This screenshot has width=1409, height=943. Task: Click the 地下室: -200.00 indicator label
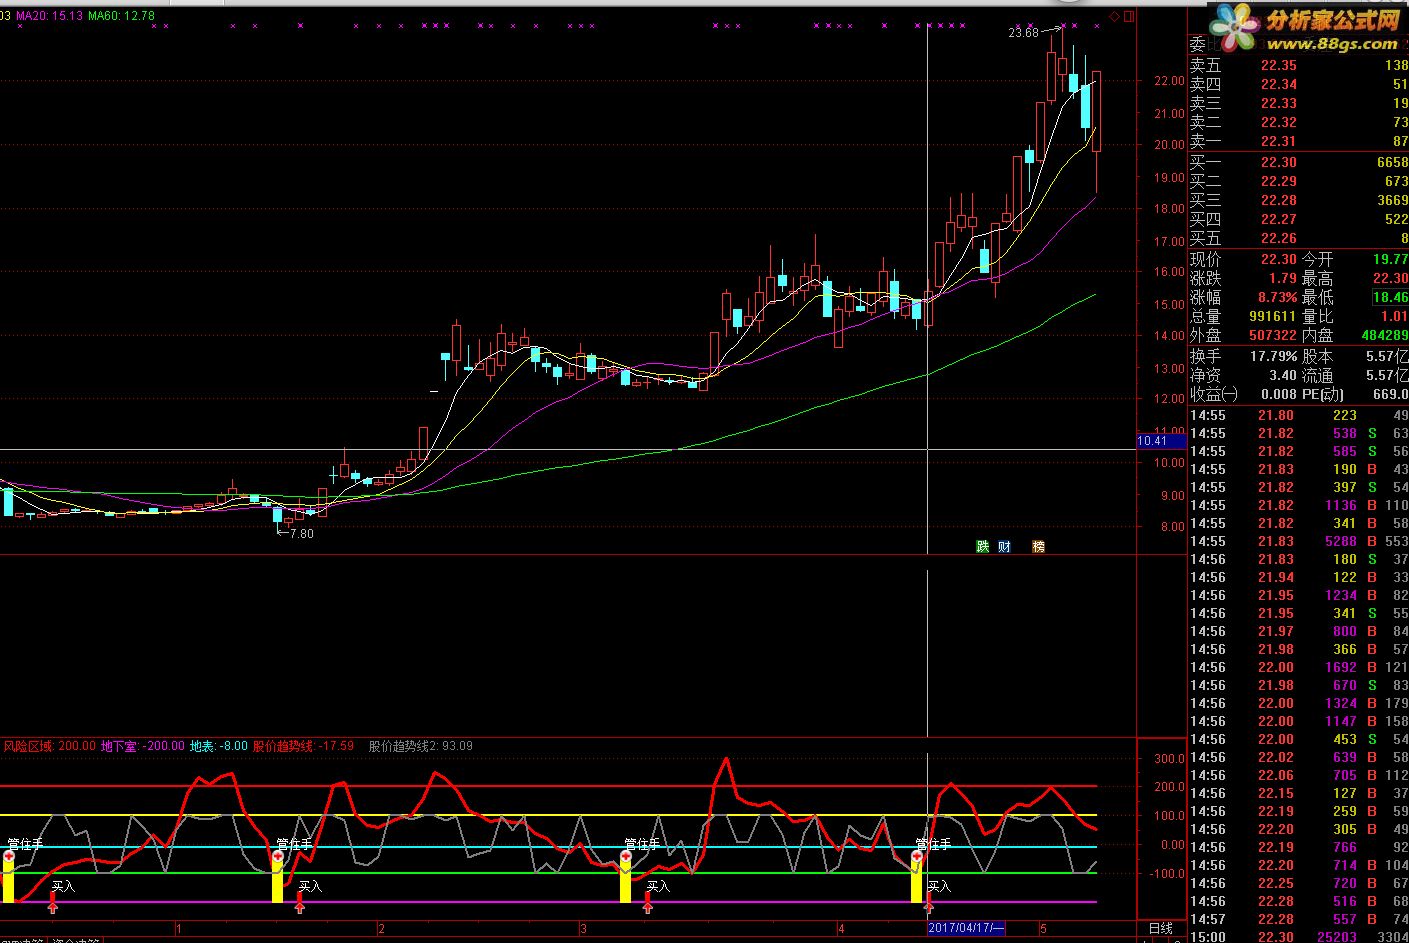(x=143, y=746)
